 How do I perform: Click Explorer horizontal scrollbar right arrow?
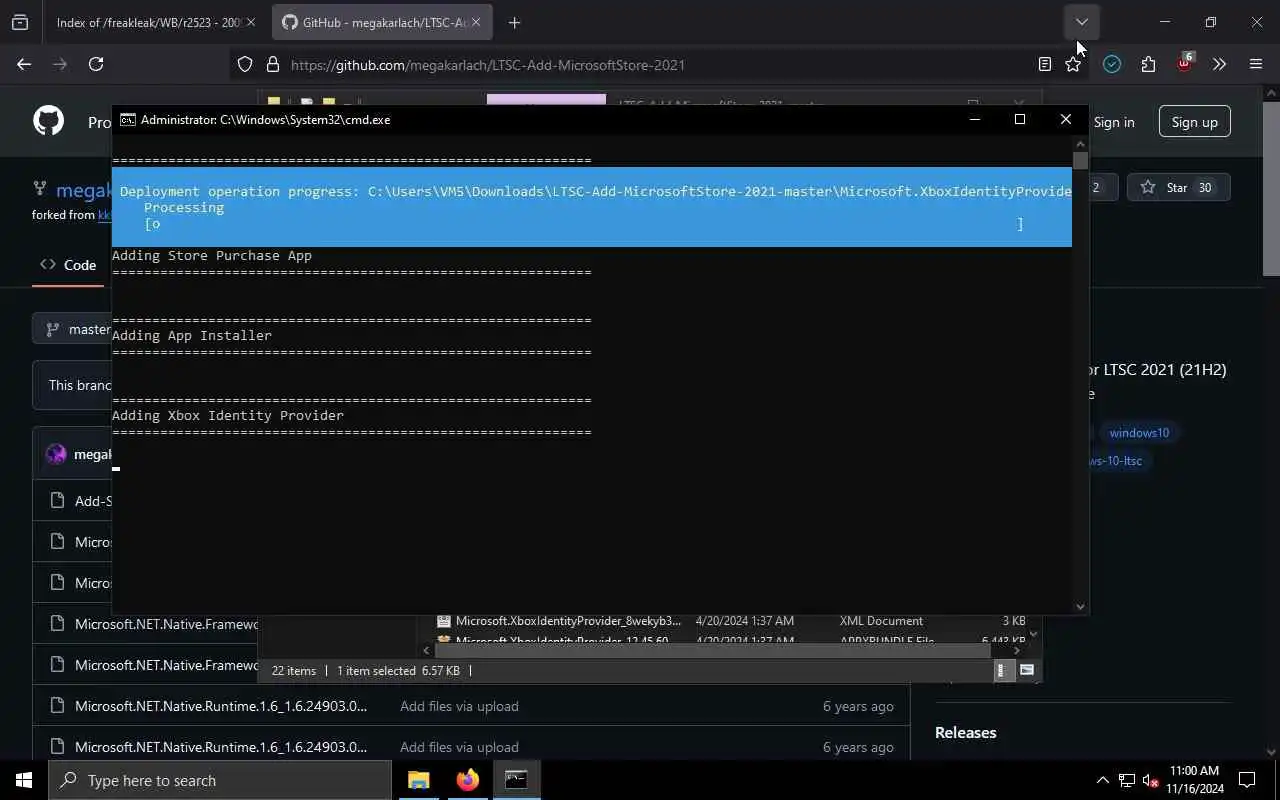[x=1017, y=651]
